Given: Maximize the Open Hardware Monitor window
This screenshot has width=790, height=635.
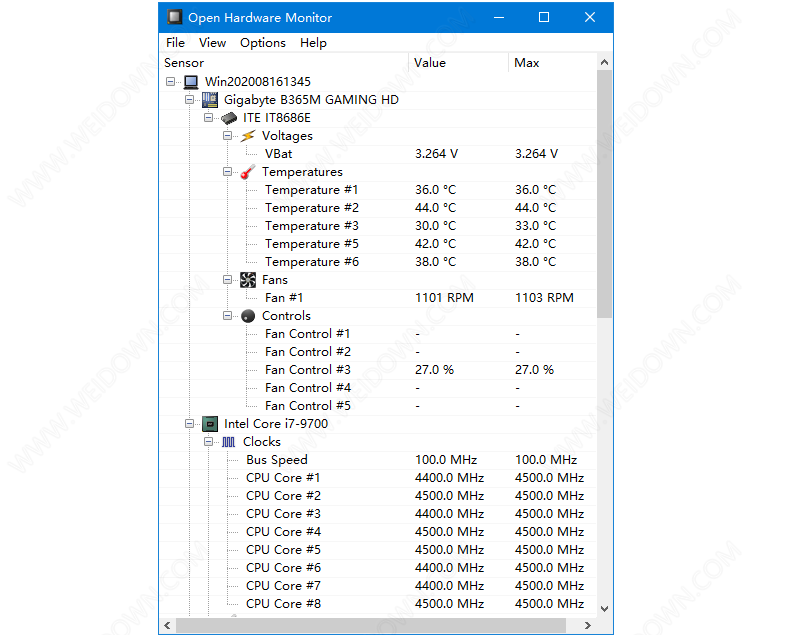Looking at the screenshot, I should point(544,17).
